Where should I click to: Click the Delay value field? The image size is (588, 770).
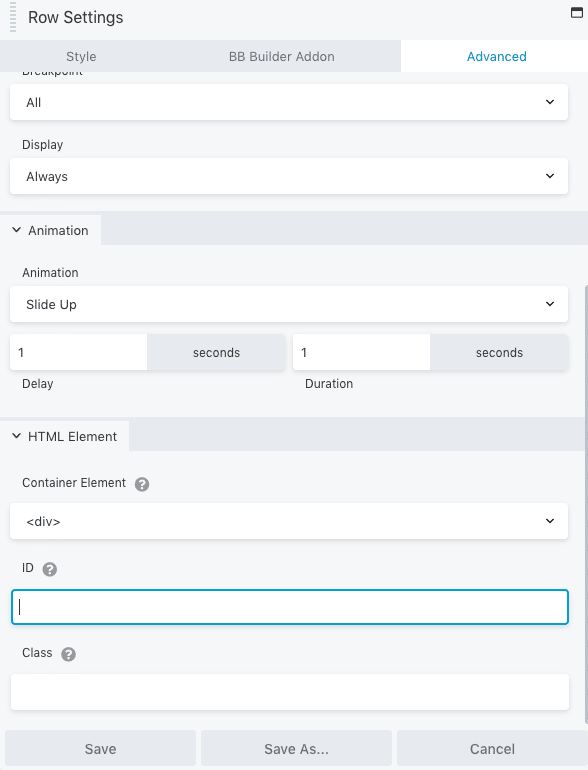click(x=79, y=353)
